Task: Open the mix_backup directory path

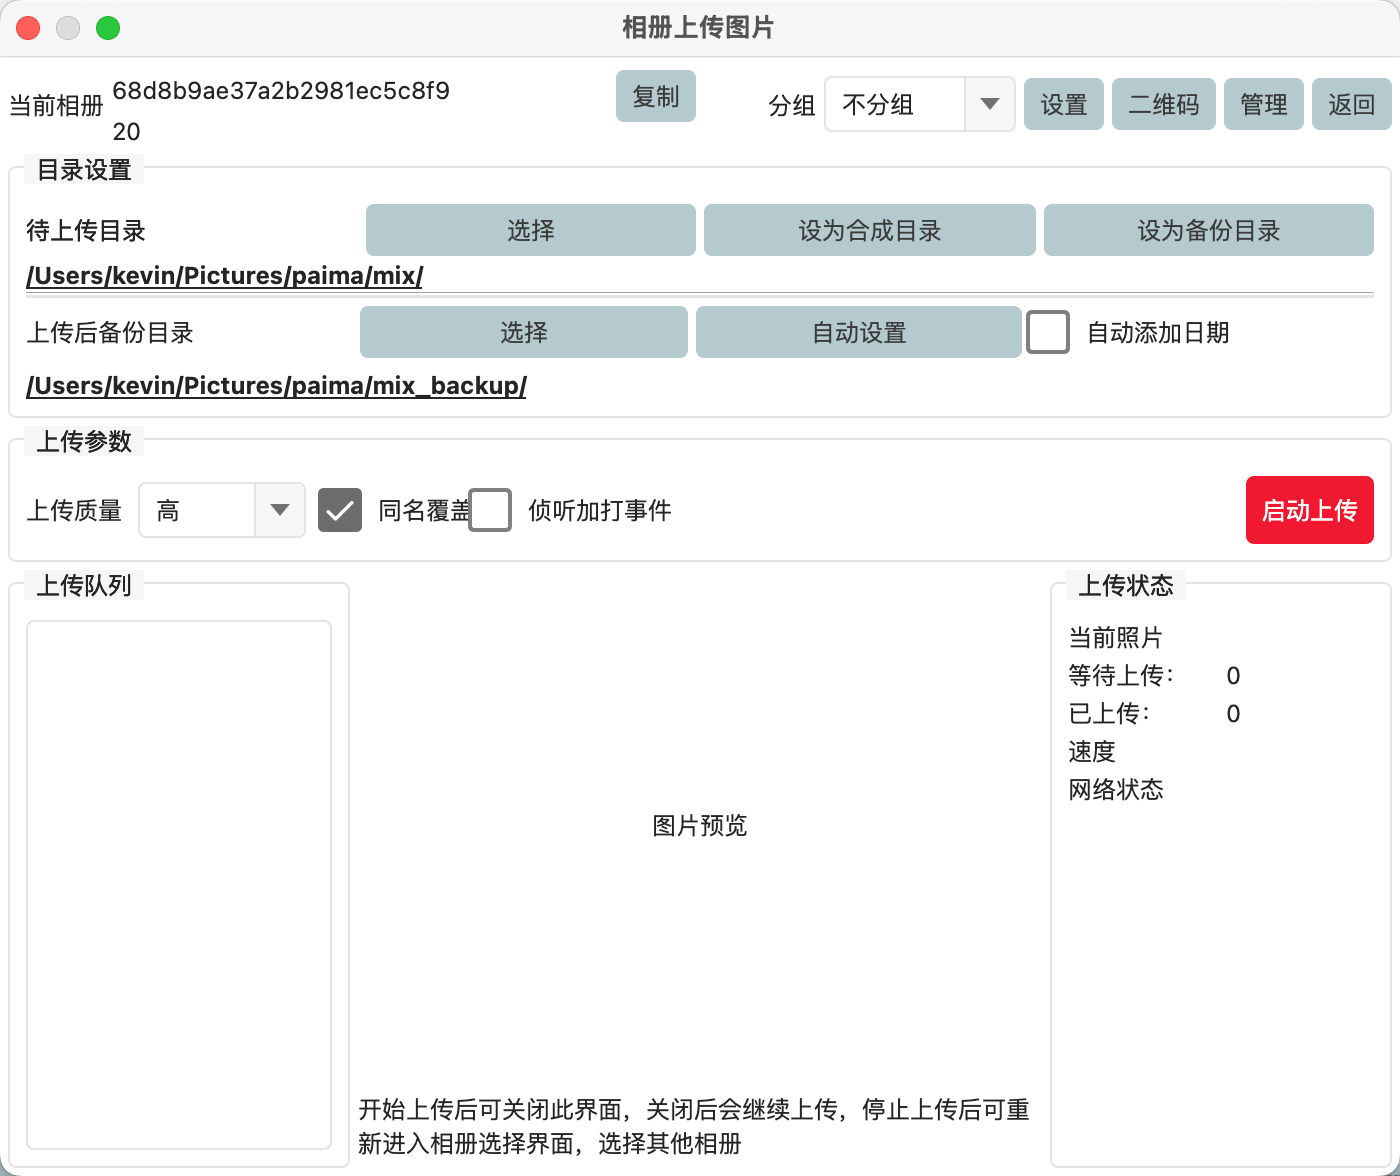Action: [x=275, y=385]
